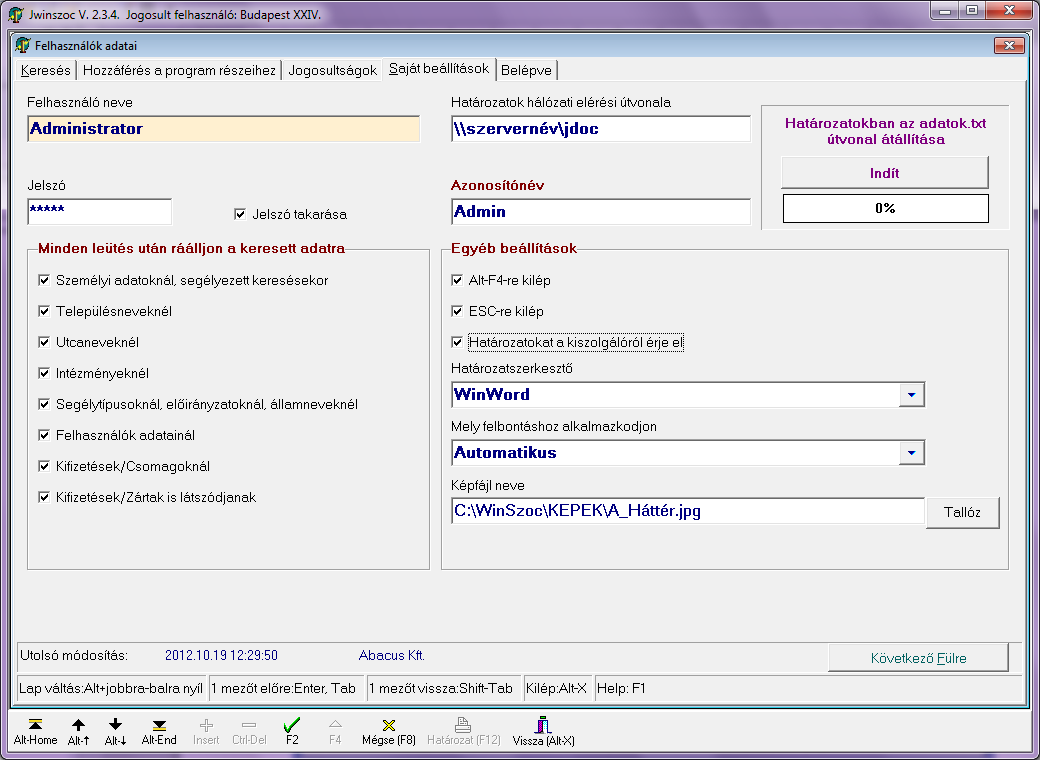This screenshot has width=1040, height=760.
Task: Click the greyed Insert plus icon
Action: [206, 731]
